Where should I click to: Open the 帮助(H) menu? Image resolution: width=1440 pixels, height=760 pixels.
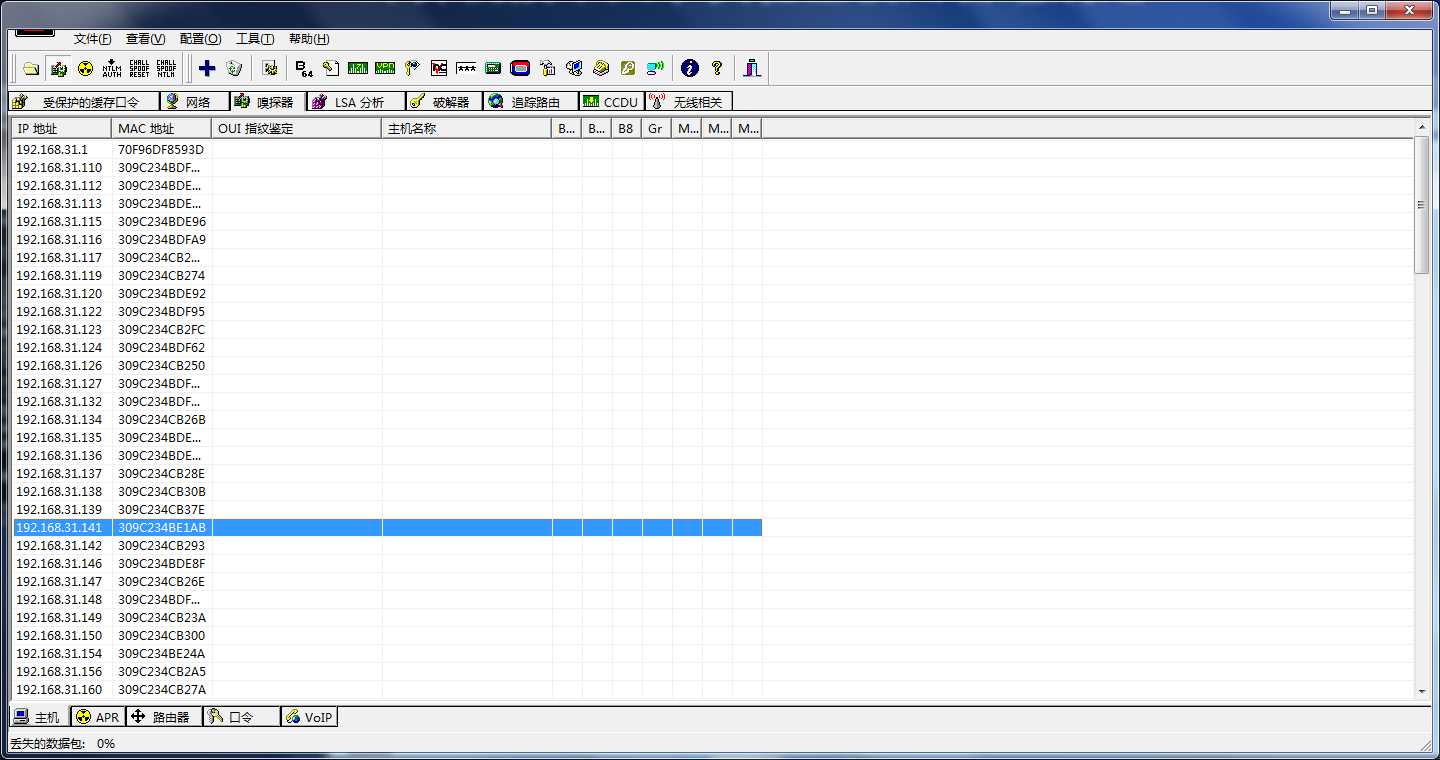pyautogui.click(x=309, y=39)
